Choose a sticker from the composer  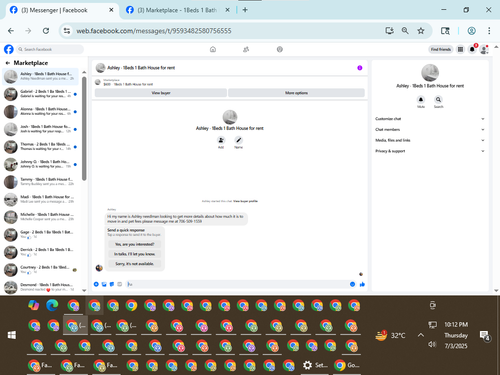(112, 284)
